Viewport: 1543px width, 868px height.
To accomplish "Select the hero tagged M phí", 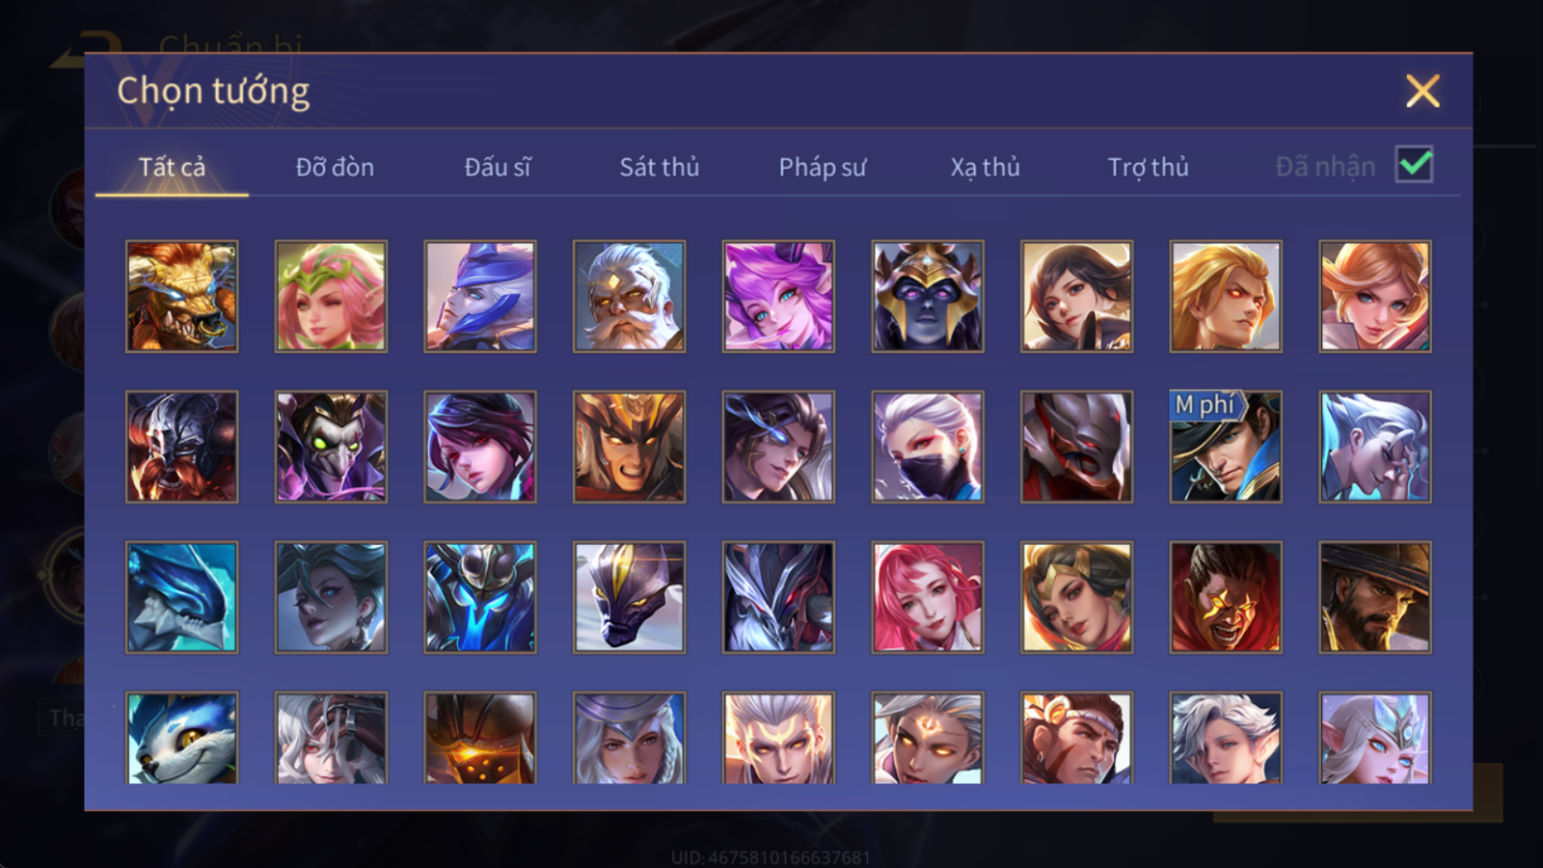I will tap(1225, 446).
